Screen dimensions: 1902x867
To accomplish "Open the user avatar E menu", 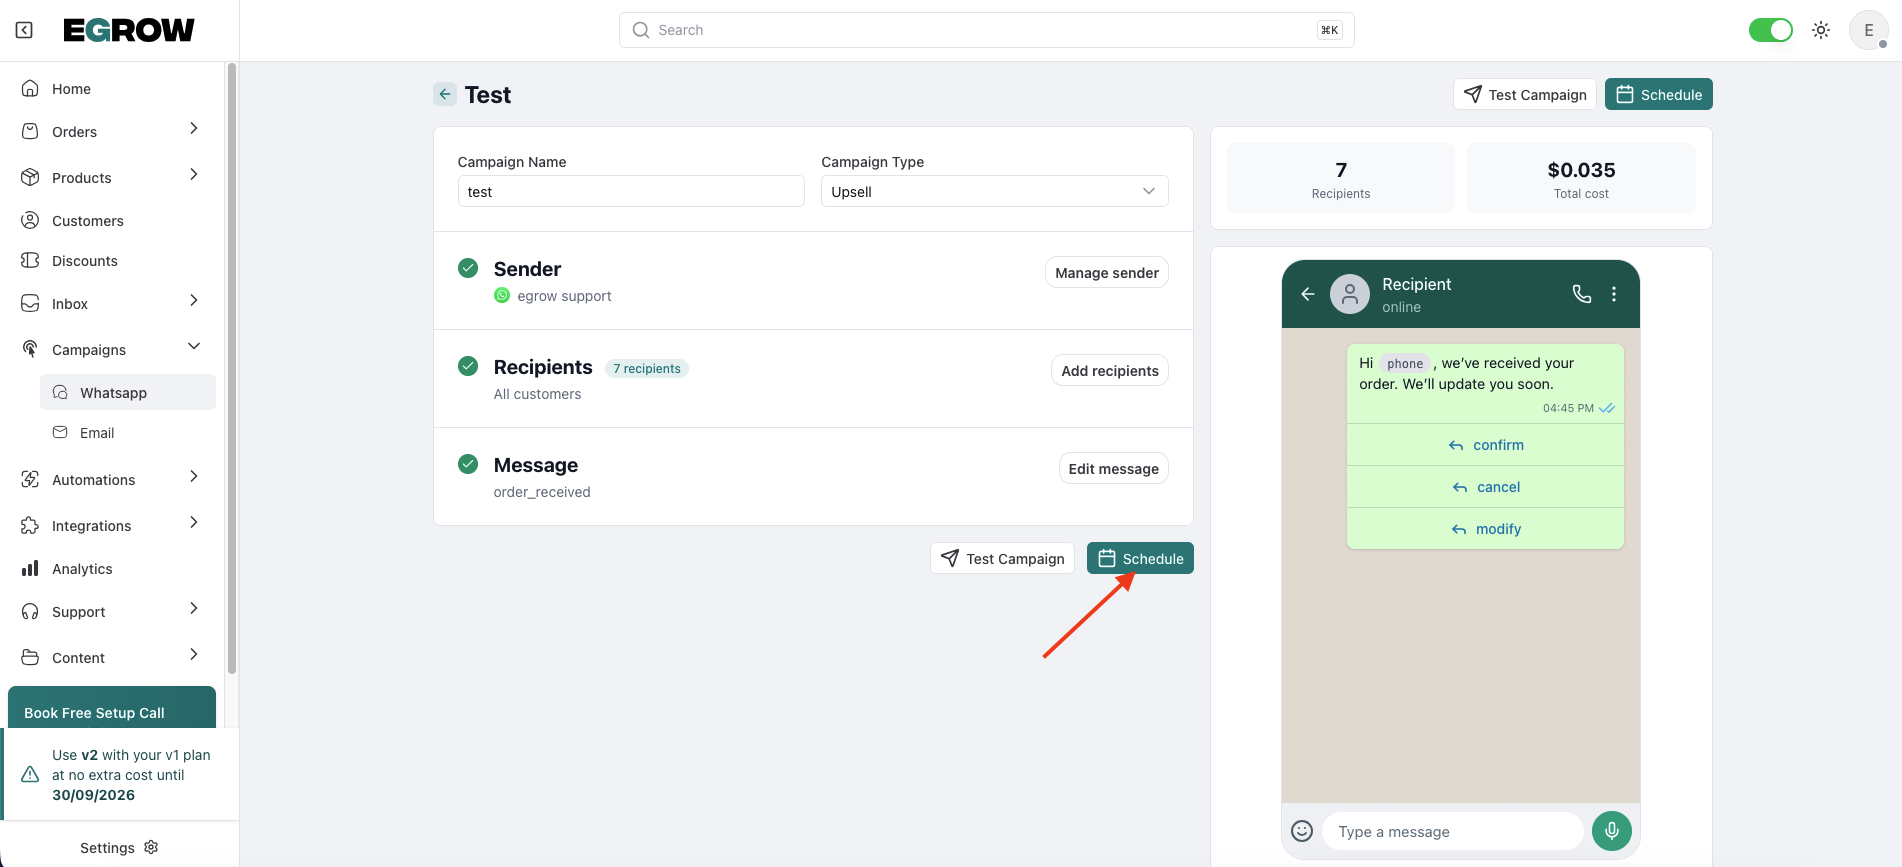I will point(1868,30).
